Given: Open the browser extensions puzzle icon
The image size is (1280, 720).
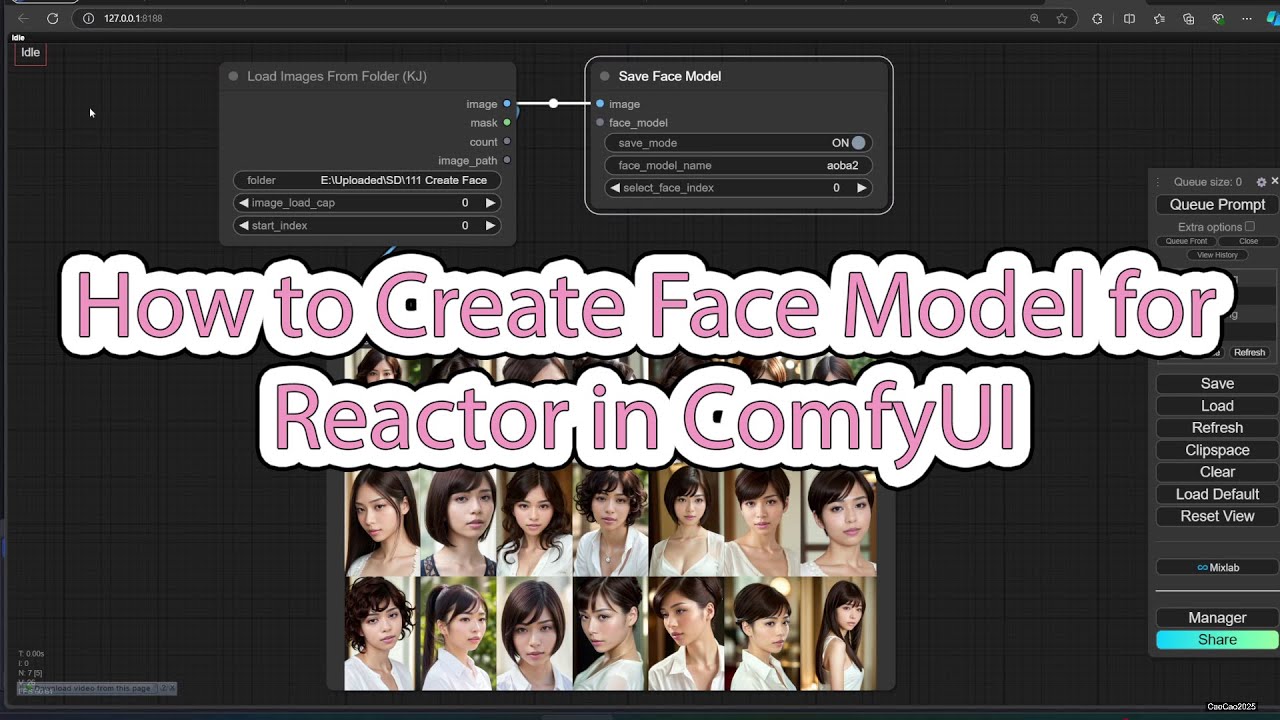Looking at the screenshot, I should point(1097,18).
